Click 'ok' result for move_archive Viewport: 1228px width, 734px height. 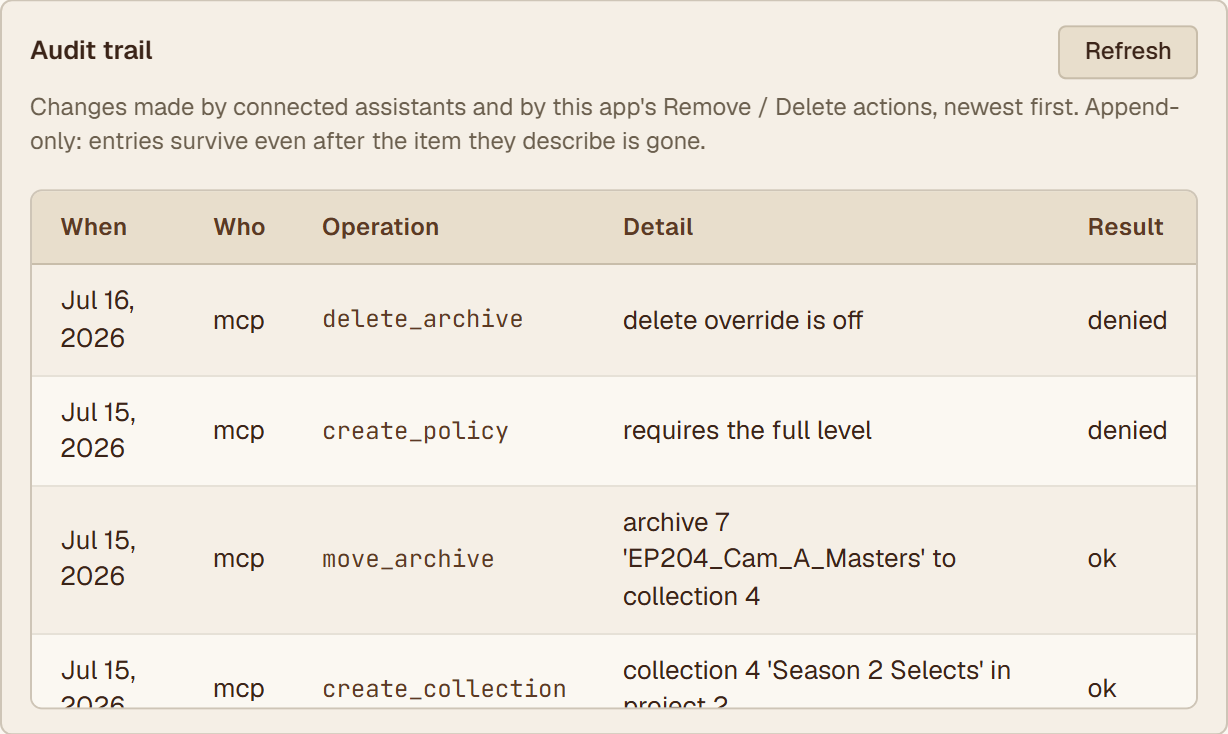click(x=1102, y=559)
